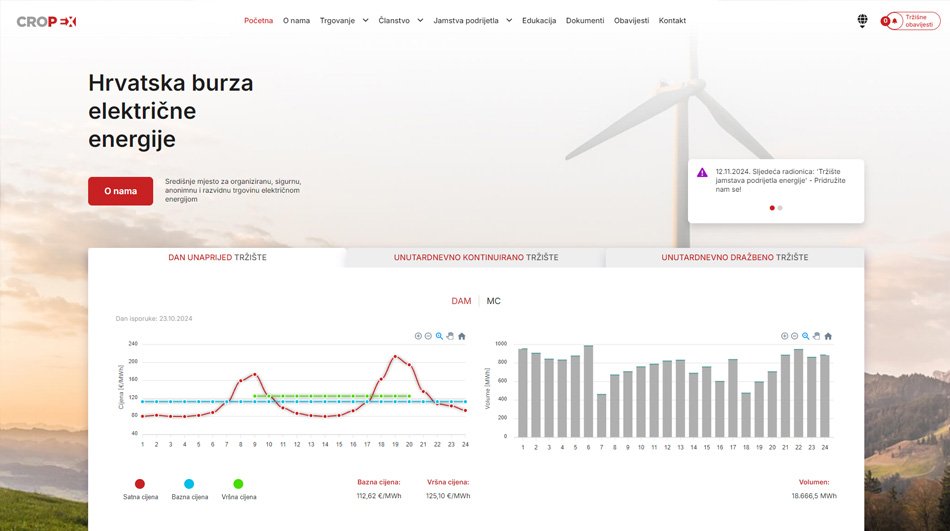Screen dimensions: 950x531
Task: Select magnifier zoom tool on price chart
Action: [439, 336]
